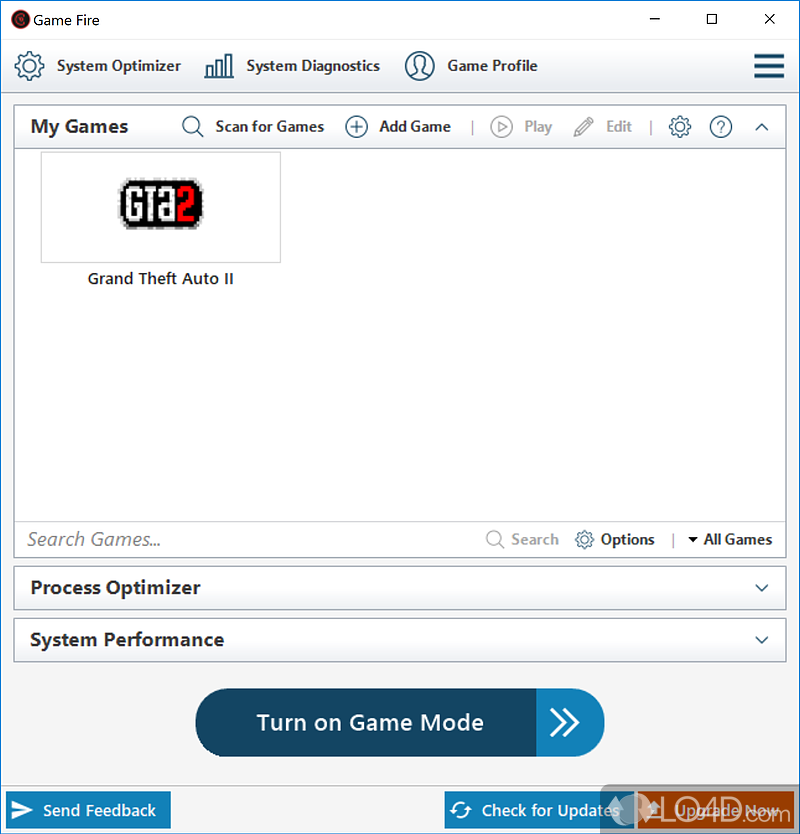Focus the Search Games input field
The height and width of the screenshot is (834, 800).
[x=247, y=539]
